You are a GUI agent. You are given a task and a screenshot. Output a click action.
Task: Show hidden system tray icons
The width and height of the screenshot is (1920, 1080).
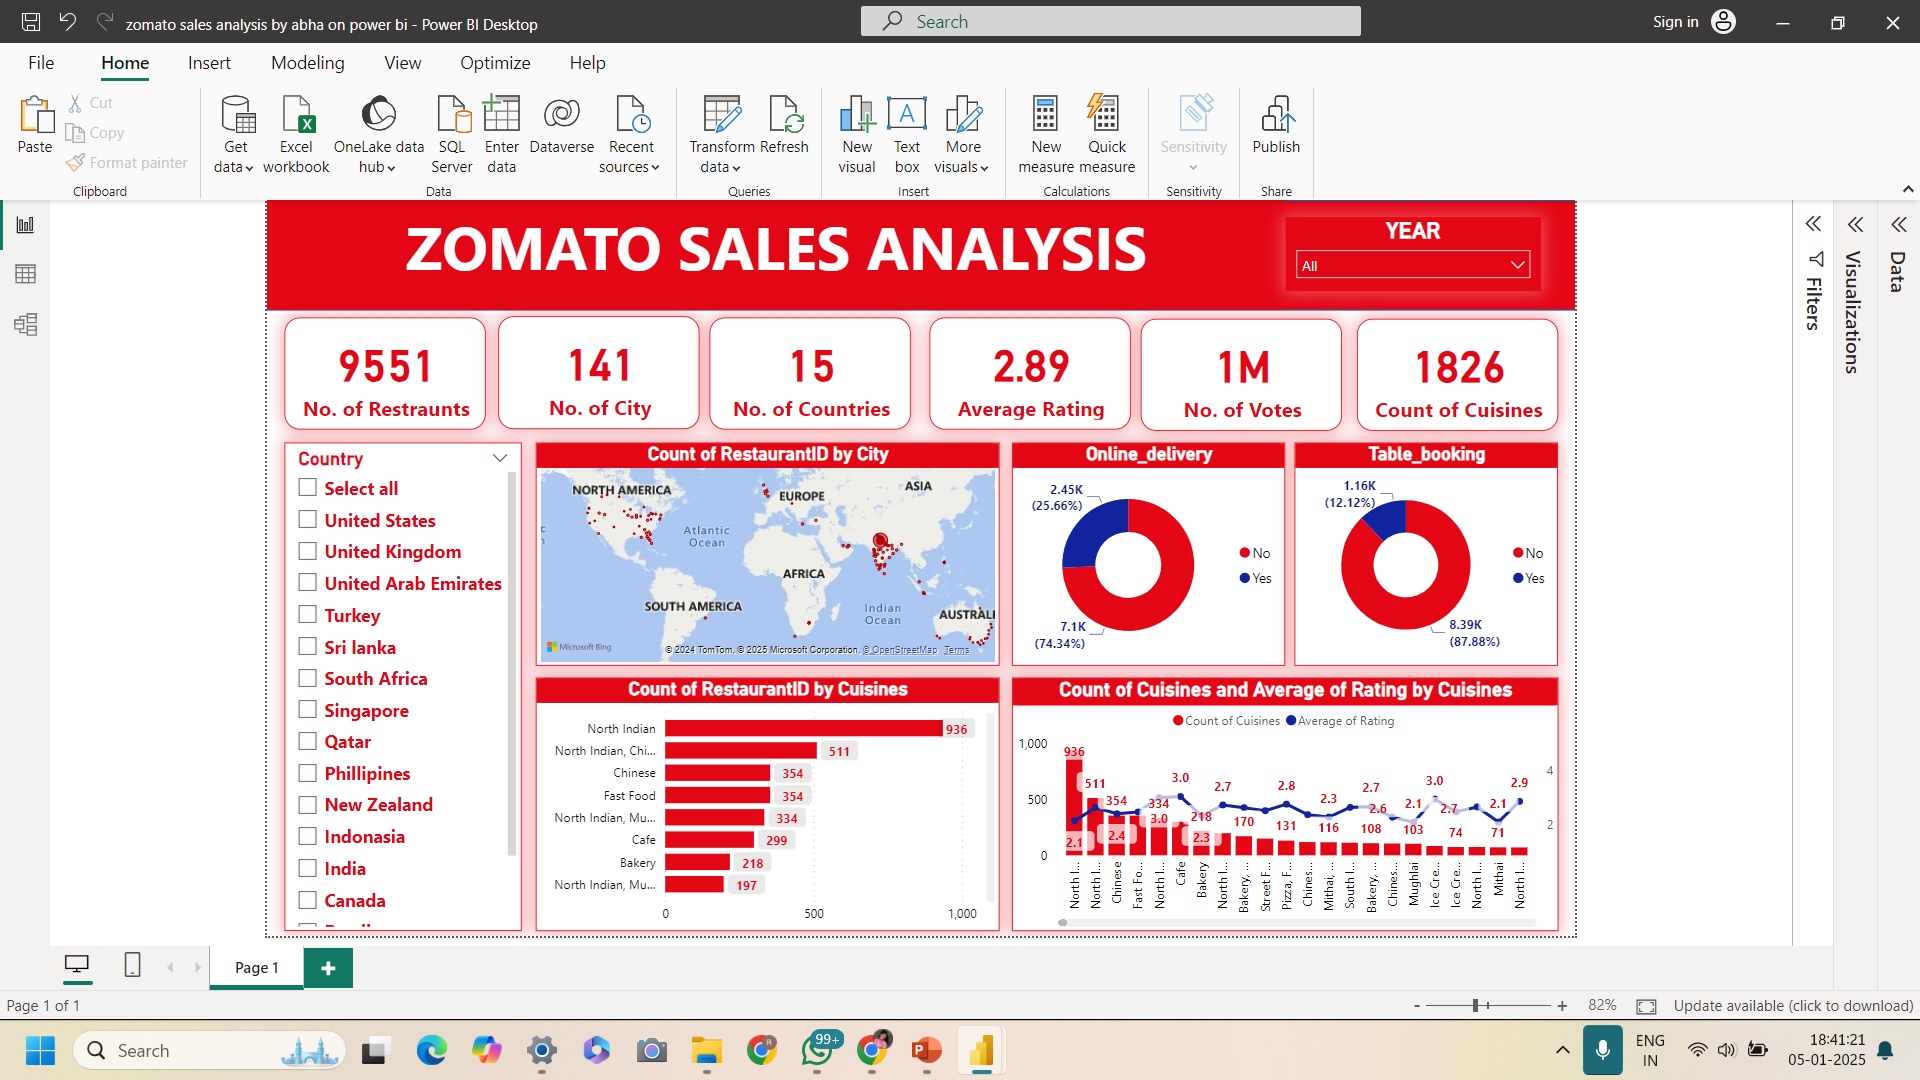tap(1562, 1050)
